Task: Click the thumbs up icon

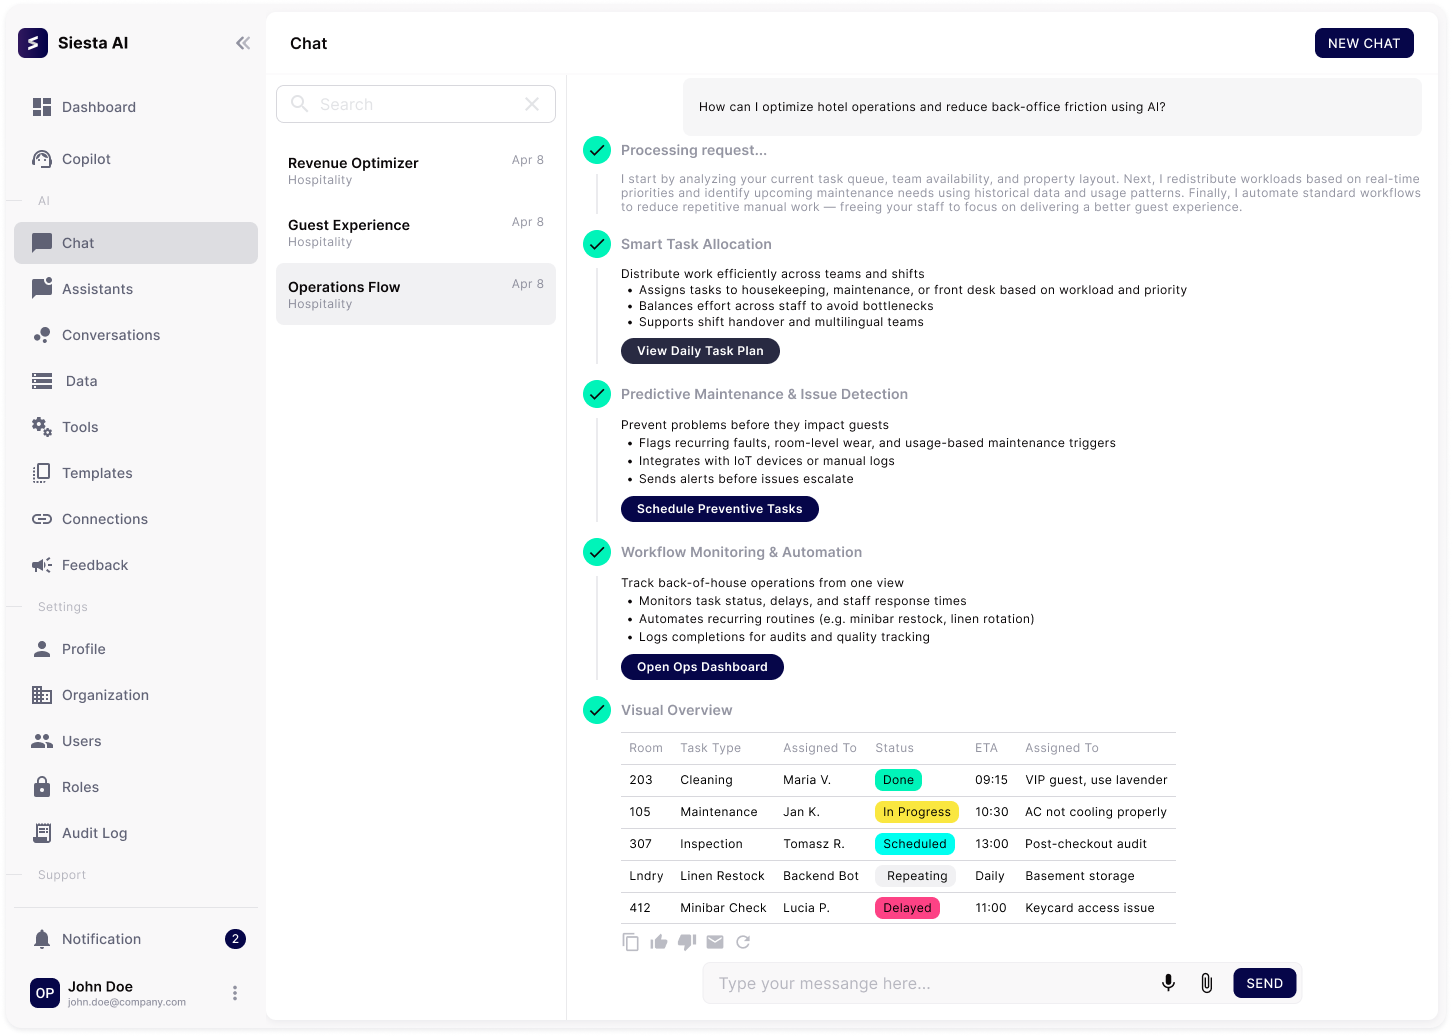Action: (659, 942)
